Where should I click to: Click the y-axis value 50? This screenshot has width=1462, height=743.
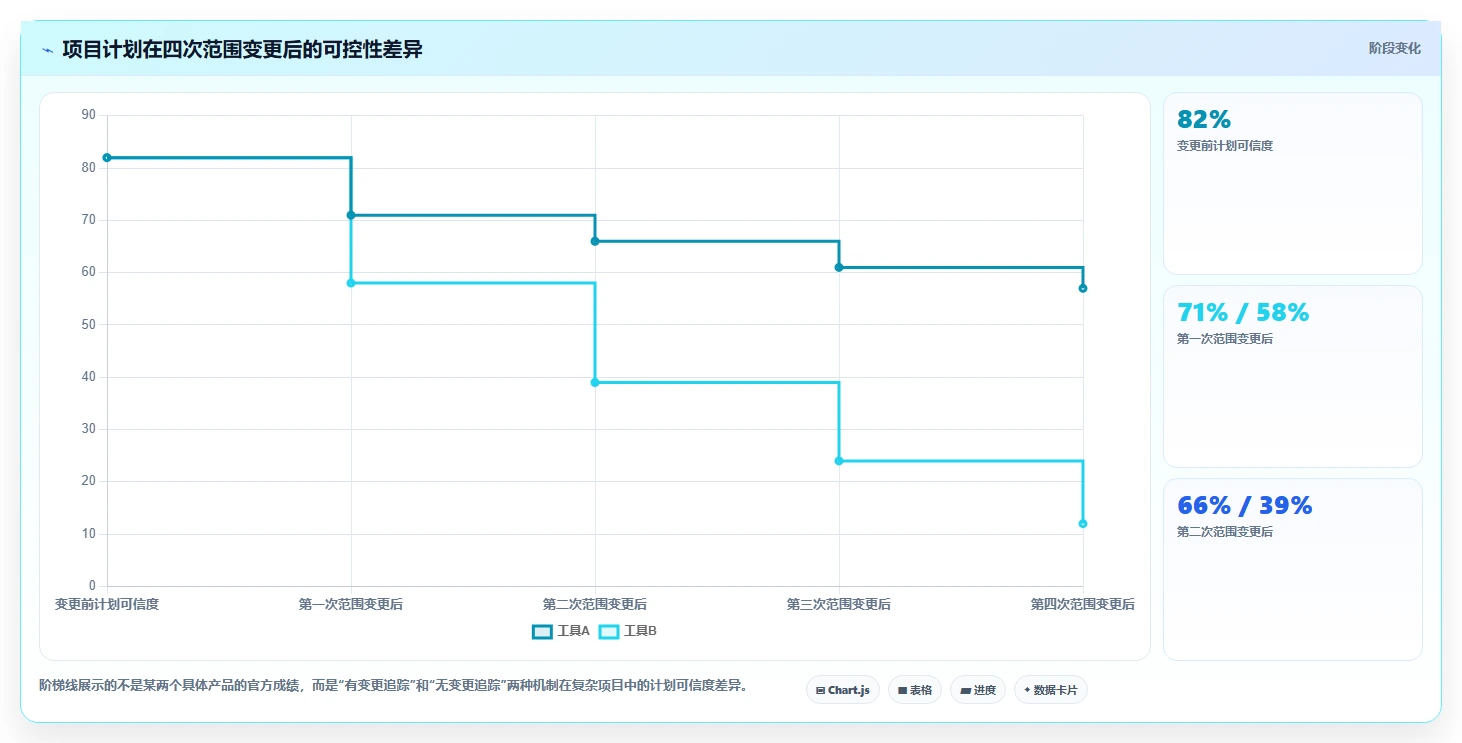(88, 324)
